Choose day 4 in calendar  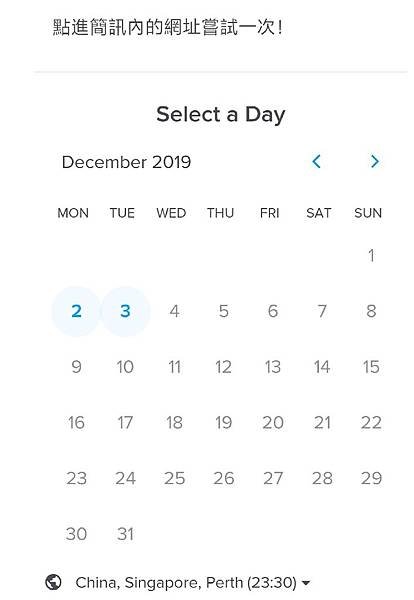tap(174, 311)
